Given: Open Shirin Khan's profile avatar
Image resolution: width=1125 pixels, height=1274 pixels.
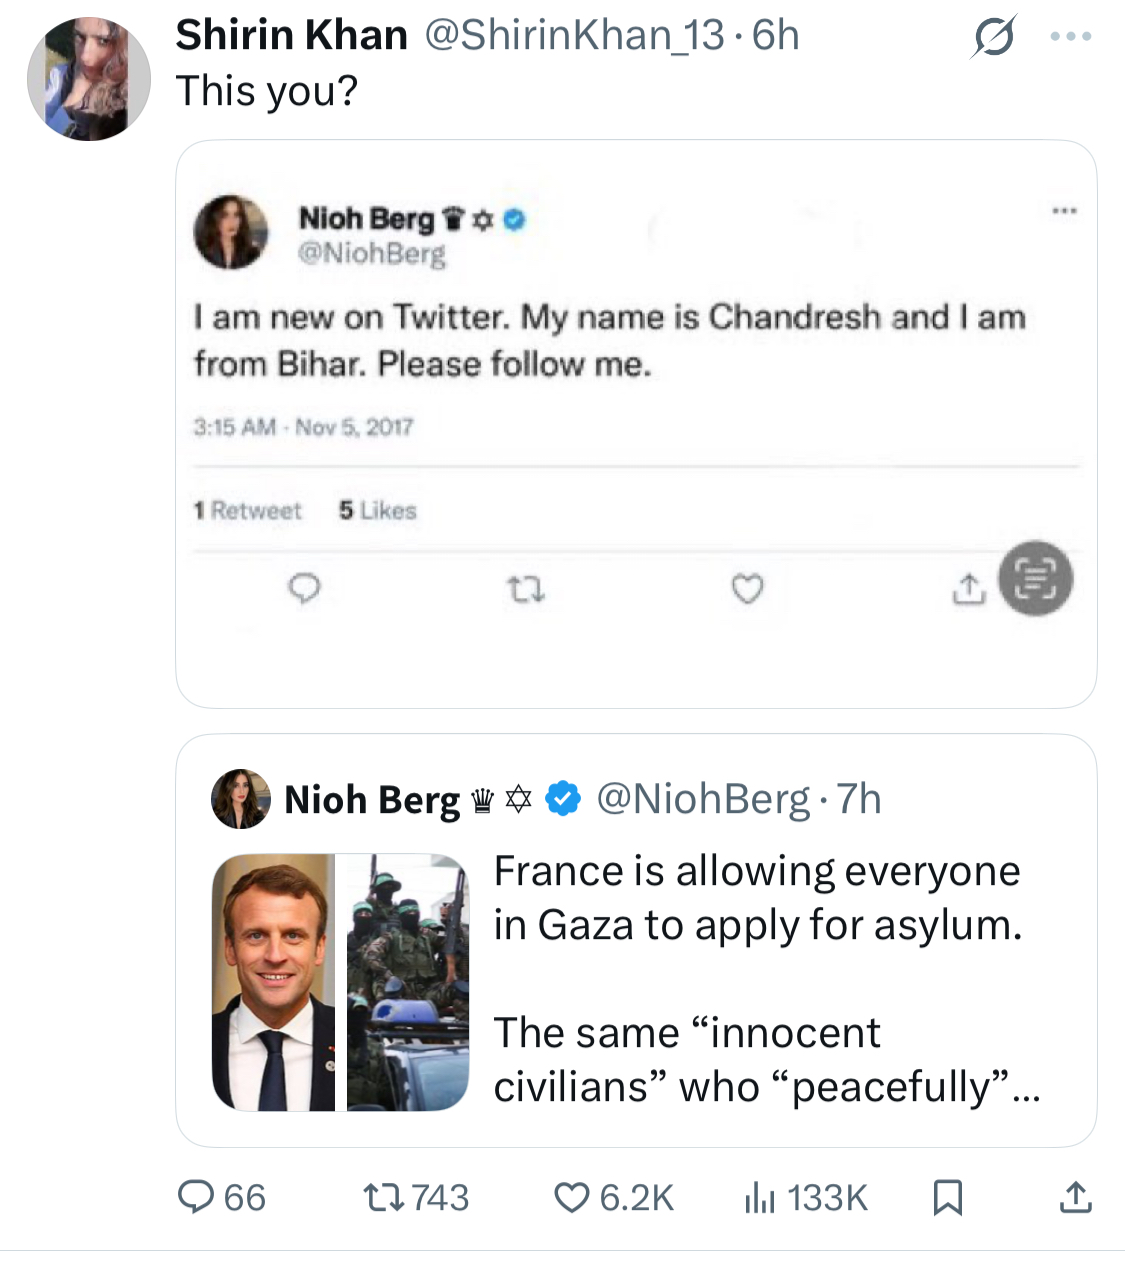Looking at the screenshot, I should (x=89, y=79).
